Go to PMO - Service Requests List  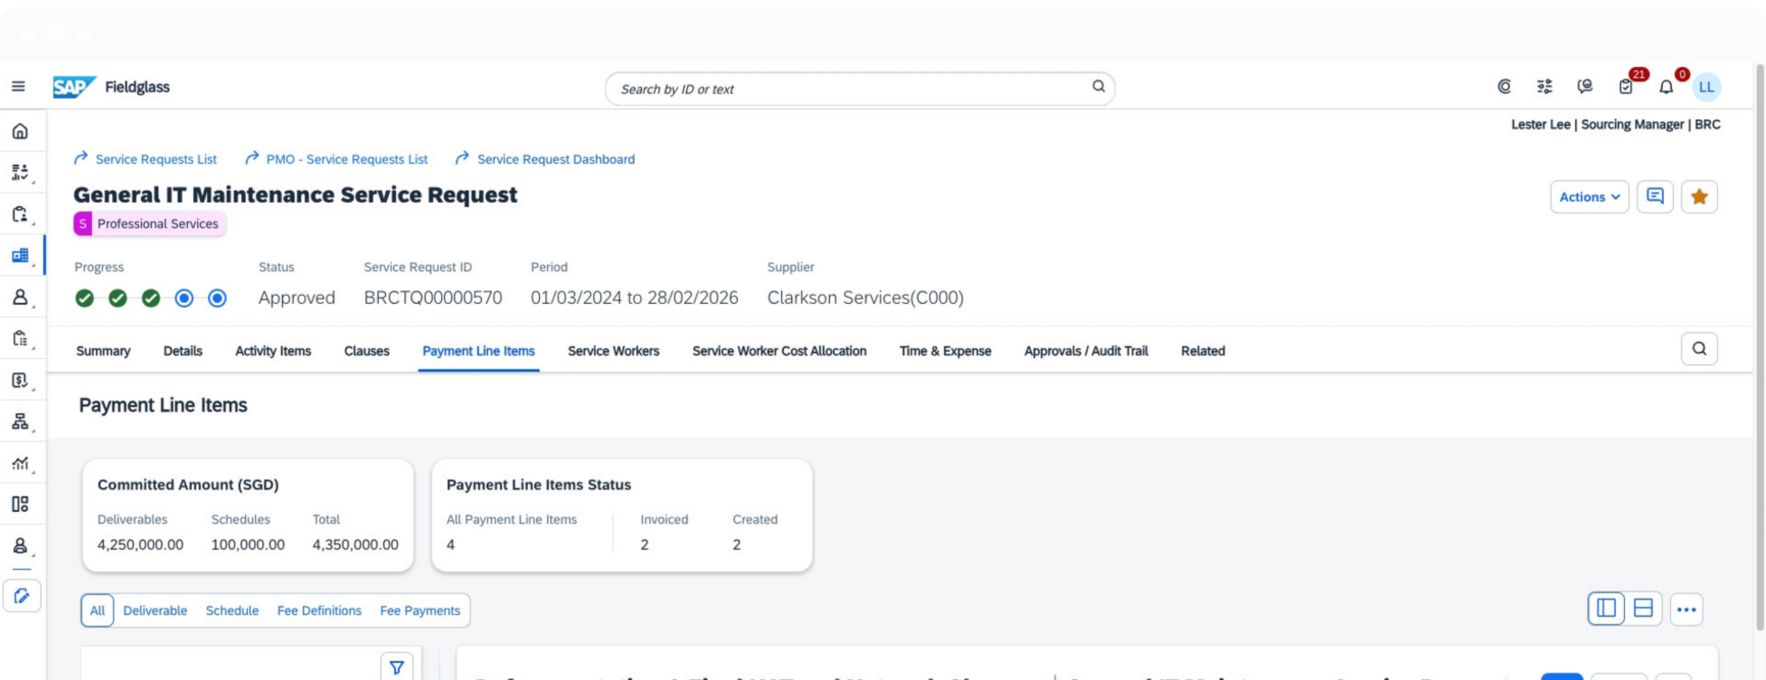click(x=346, y=159)
